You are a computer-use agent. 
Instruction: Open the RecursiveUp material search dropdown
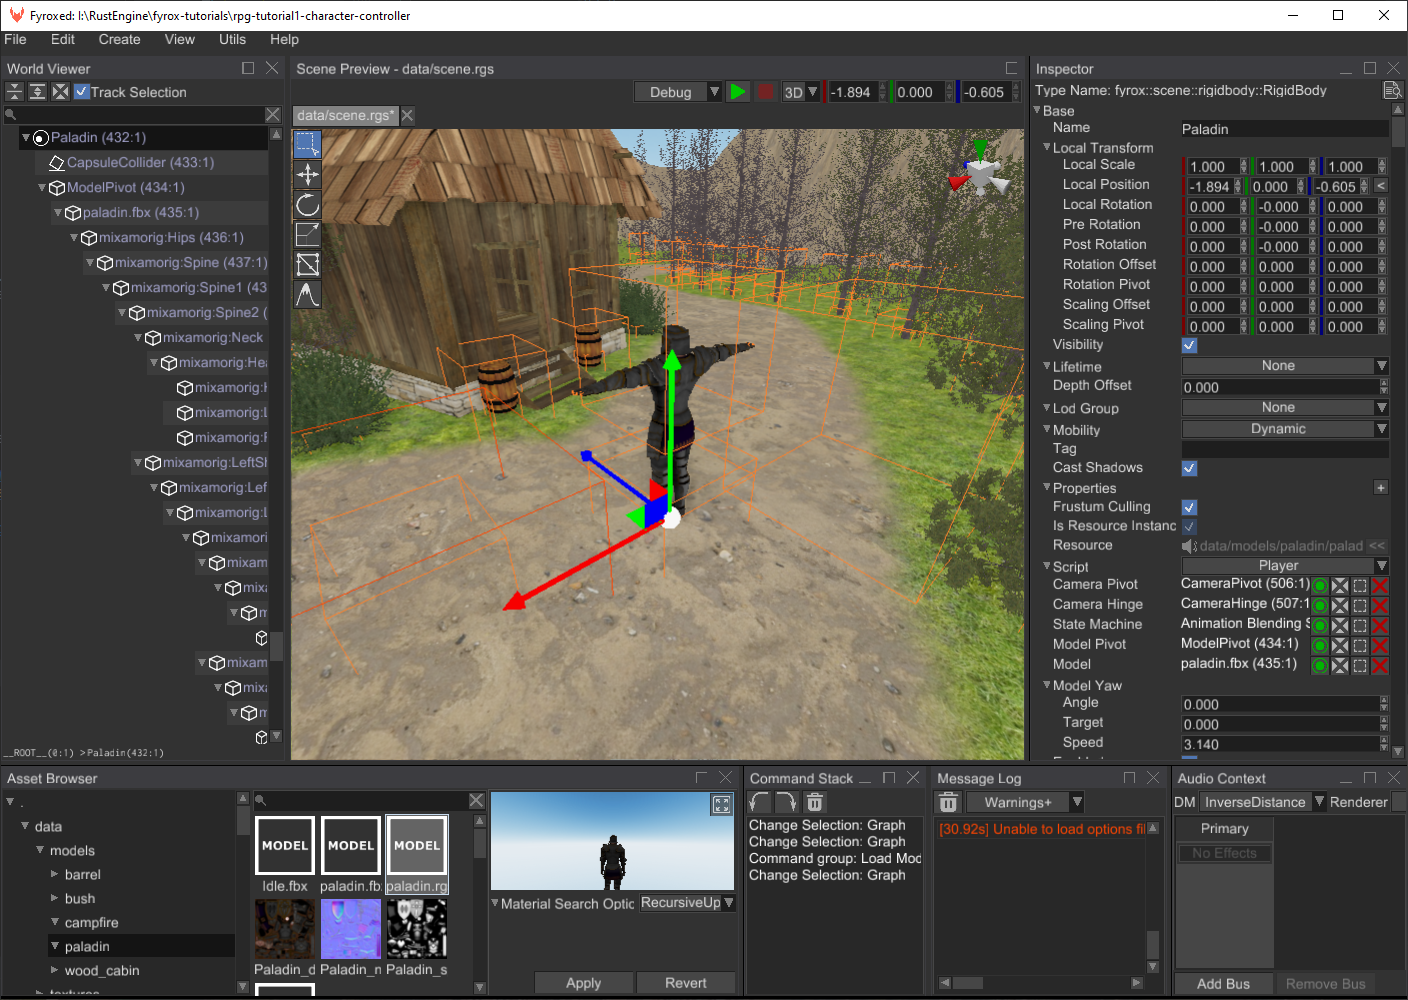coord(687,903)
